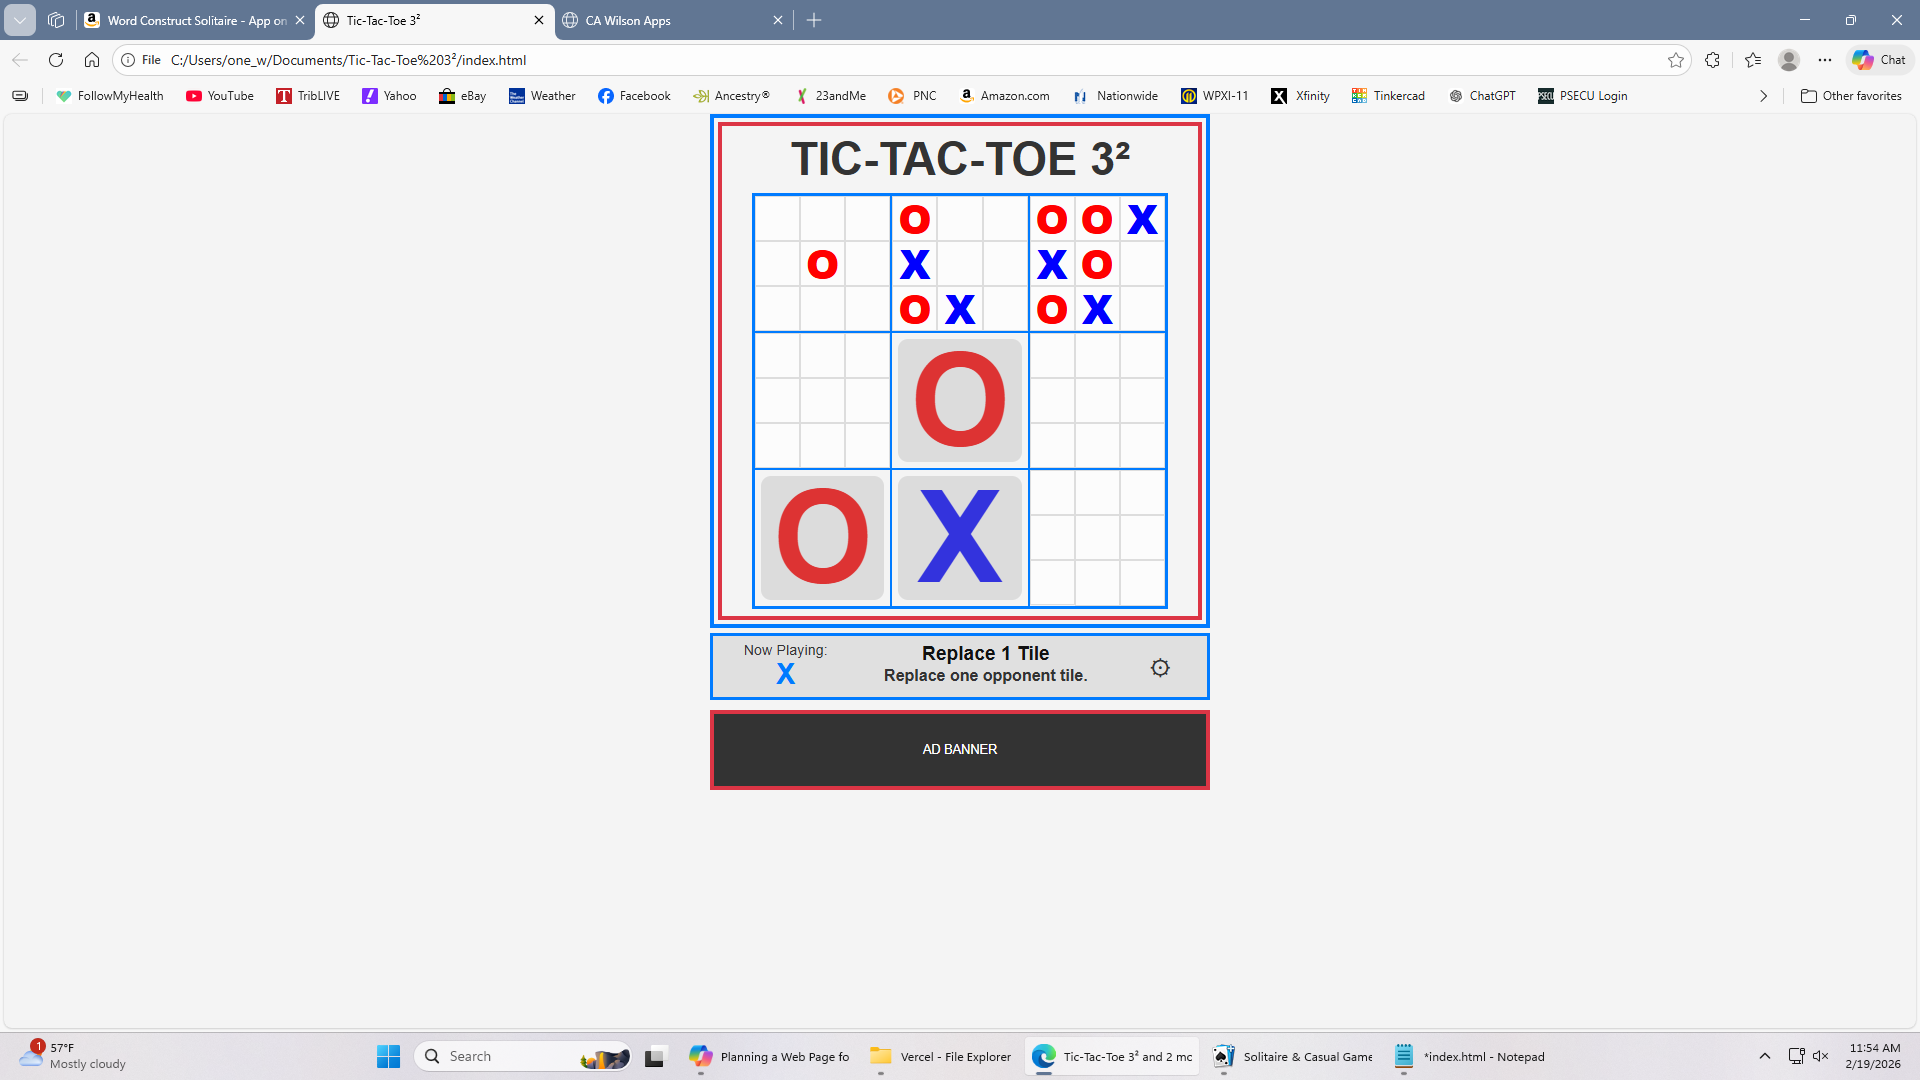Open the Other favorites folder

tap(1851, 95)
